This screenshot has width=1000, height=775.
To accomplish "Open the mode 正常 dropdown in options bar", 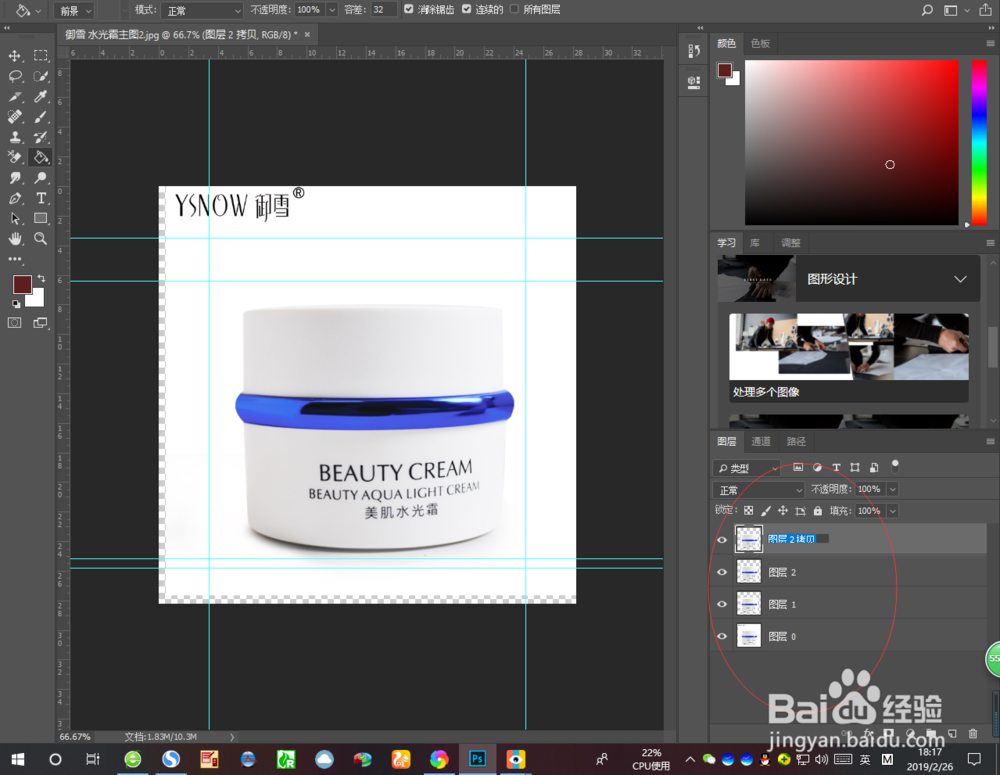I will coord(202,10).
